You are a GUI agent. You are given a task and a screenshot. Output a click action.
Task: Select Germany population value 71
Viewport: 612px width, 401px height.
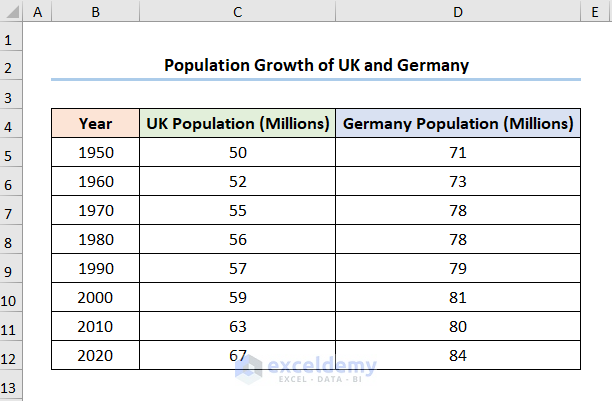pyautogui.click(x=458, y=154)
